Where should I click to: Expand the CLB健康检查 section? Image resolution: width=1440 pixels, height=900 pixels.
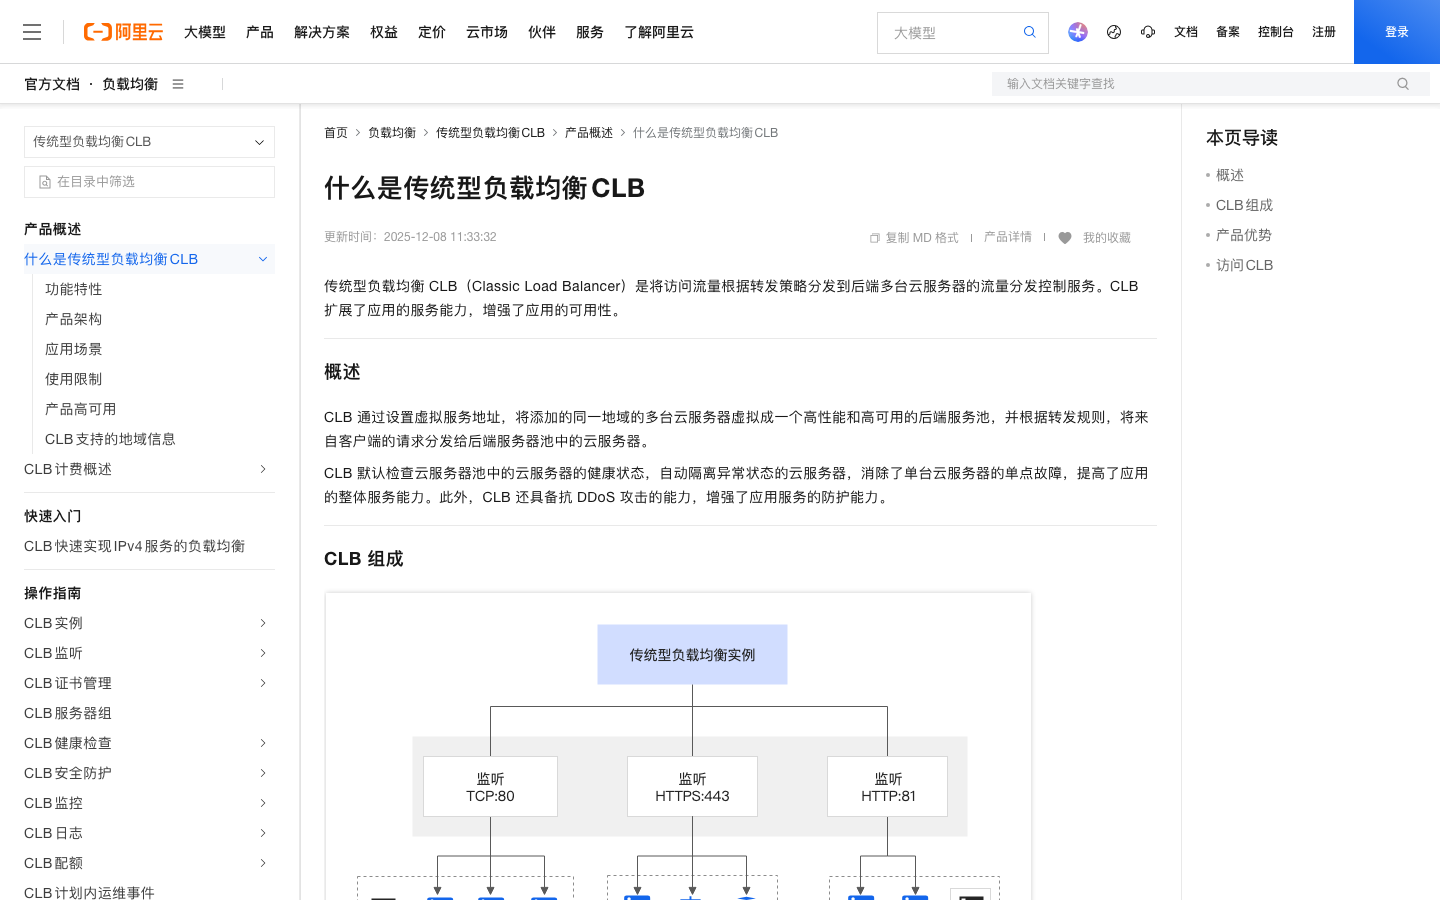[263, 743]
